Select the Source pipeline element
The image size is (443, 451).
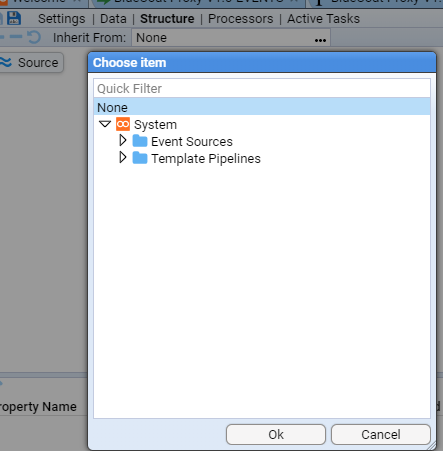31,63
